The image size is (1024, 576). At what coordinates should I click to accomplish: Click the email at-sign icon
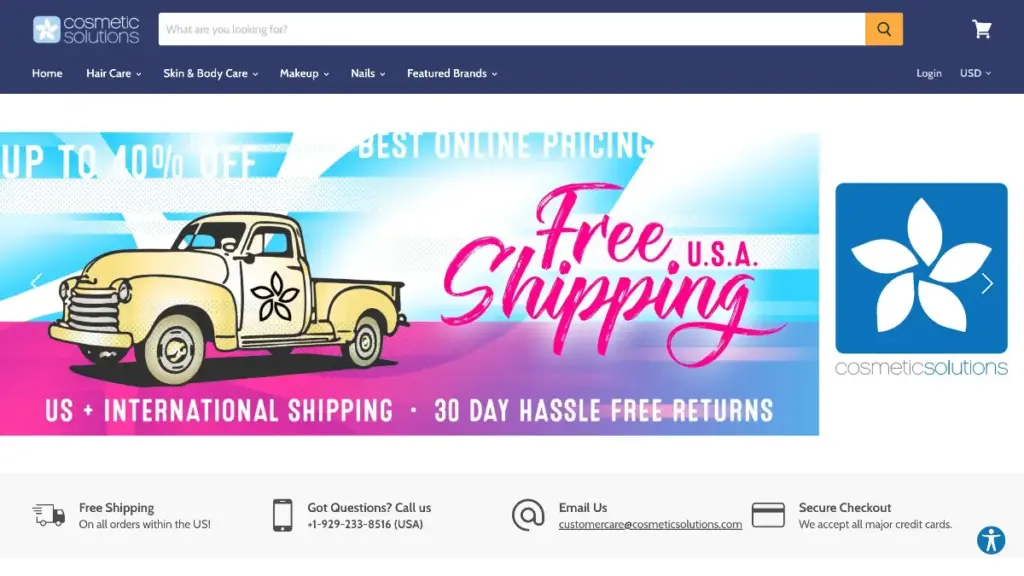pyautogui.click(x=528, y=515)
